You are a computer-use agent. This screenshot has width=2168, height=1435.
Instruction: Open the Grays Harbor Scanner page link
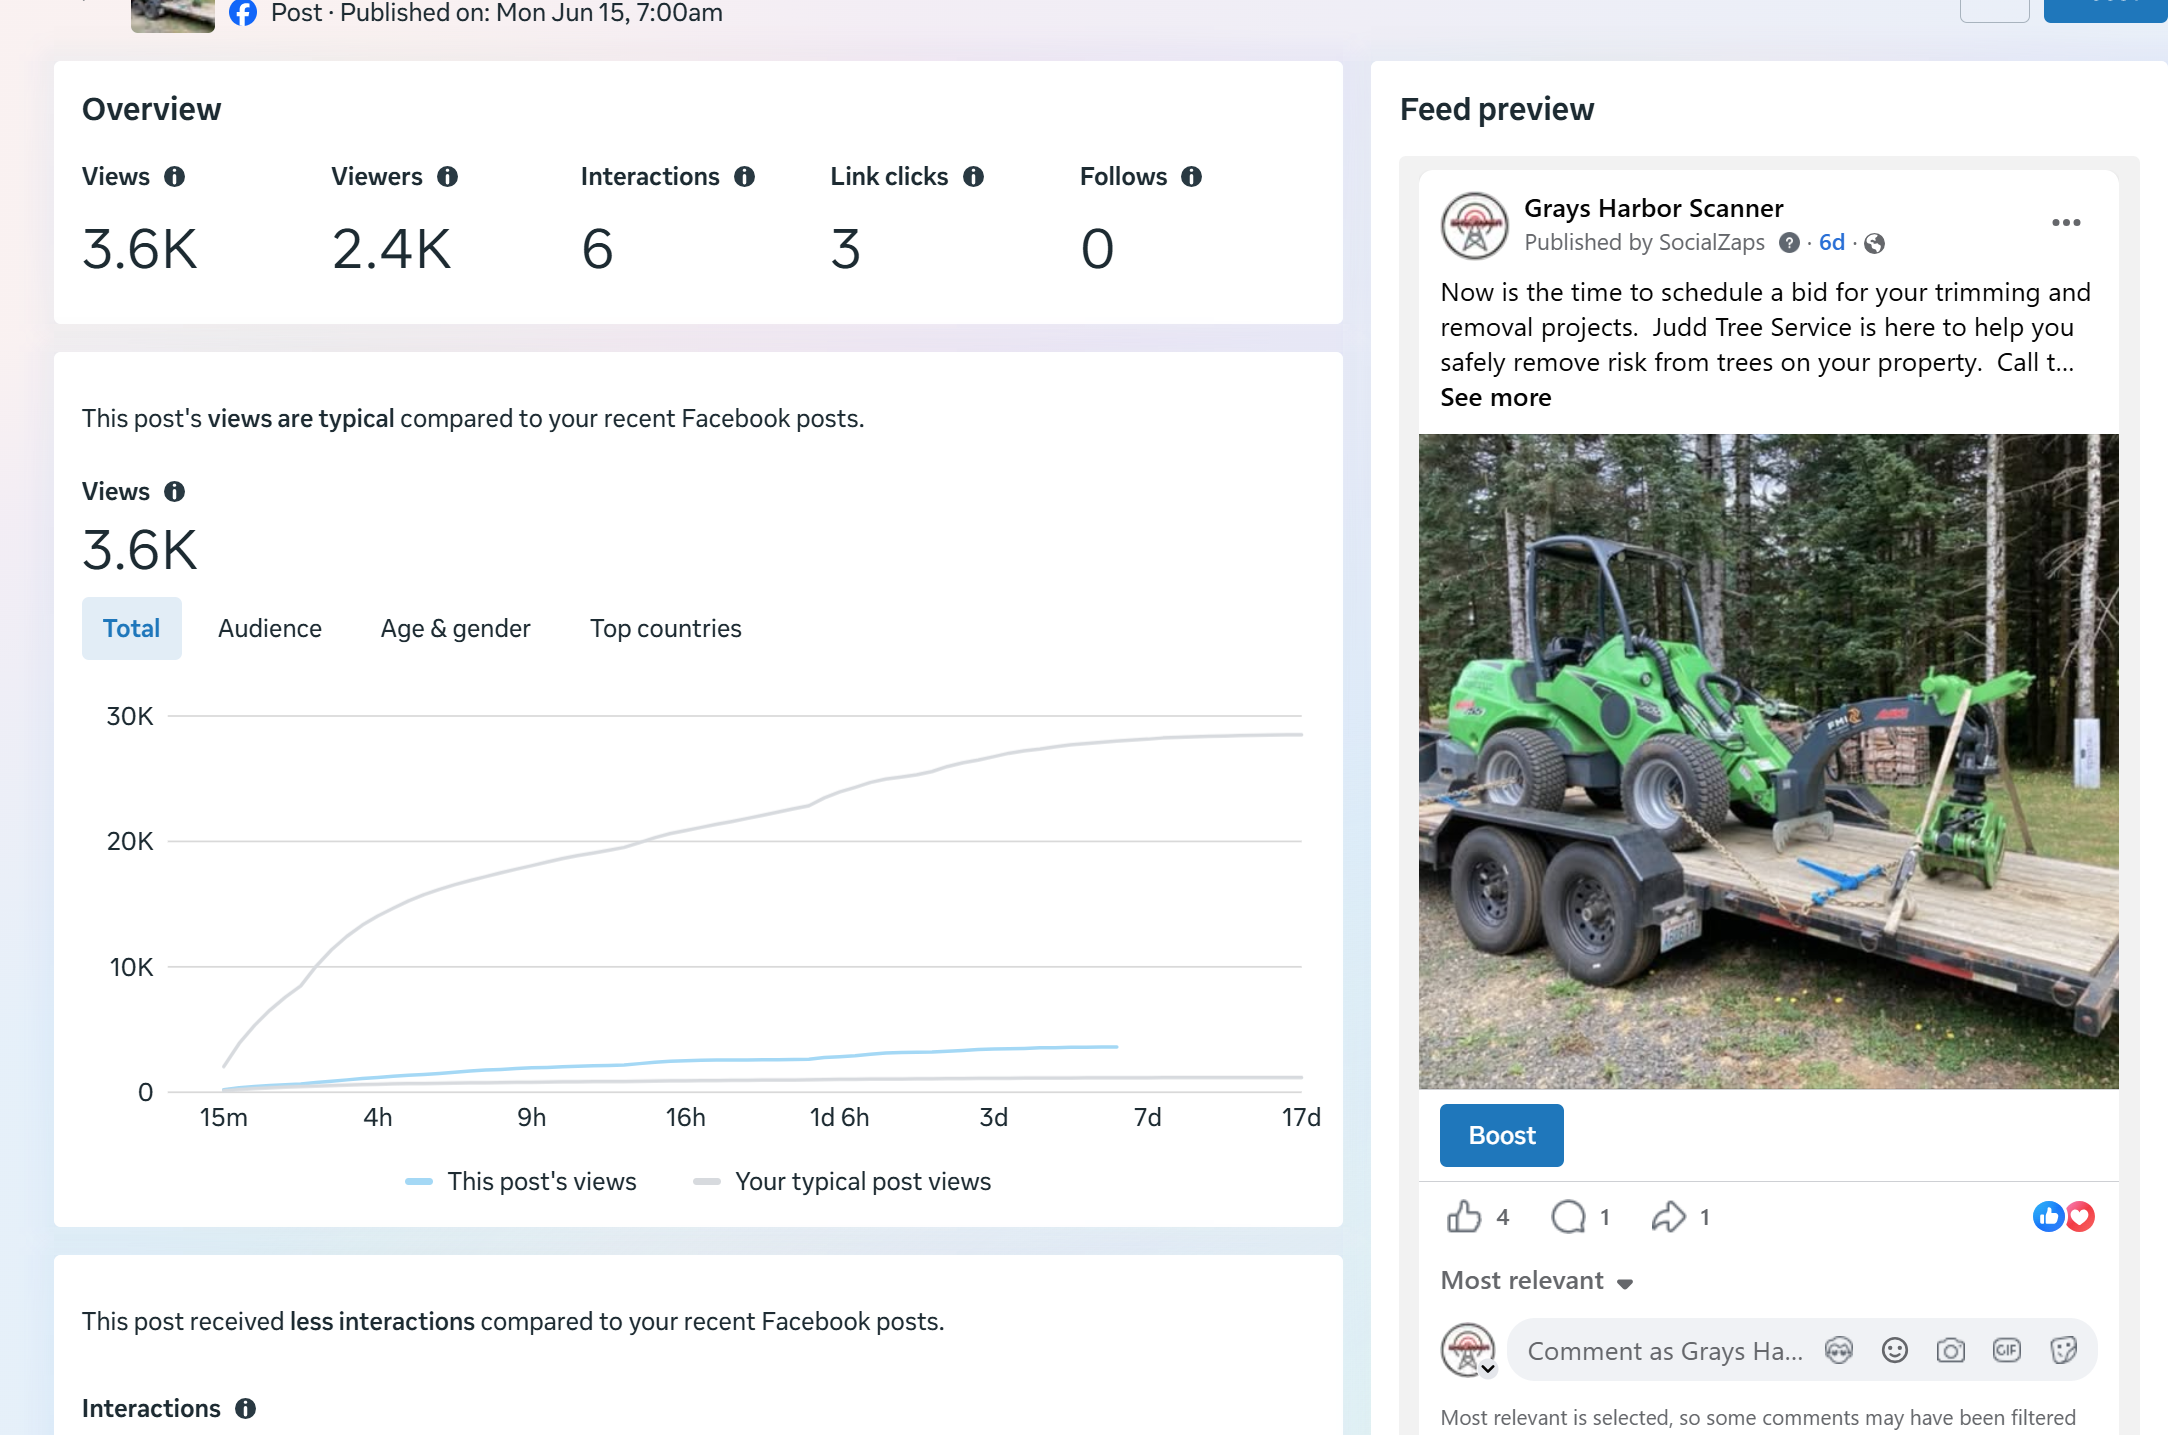point(1654,208)
